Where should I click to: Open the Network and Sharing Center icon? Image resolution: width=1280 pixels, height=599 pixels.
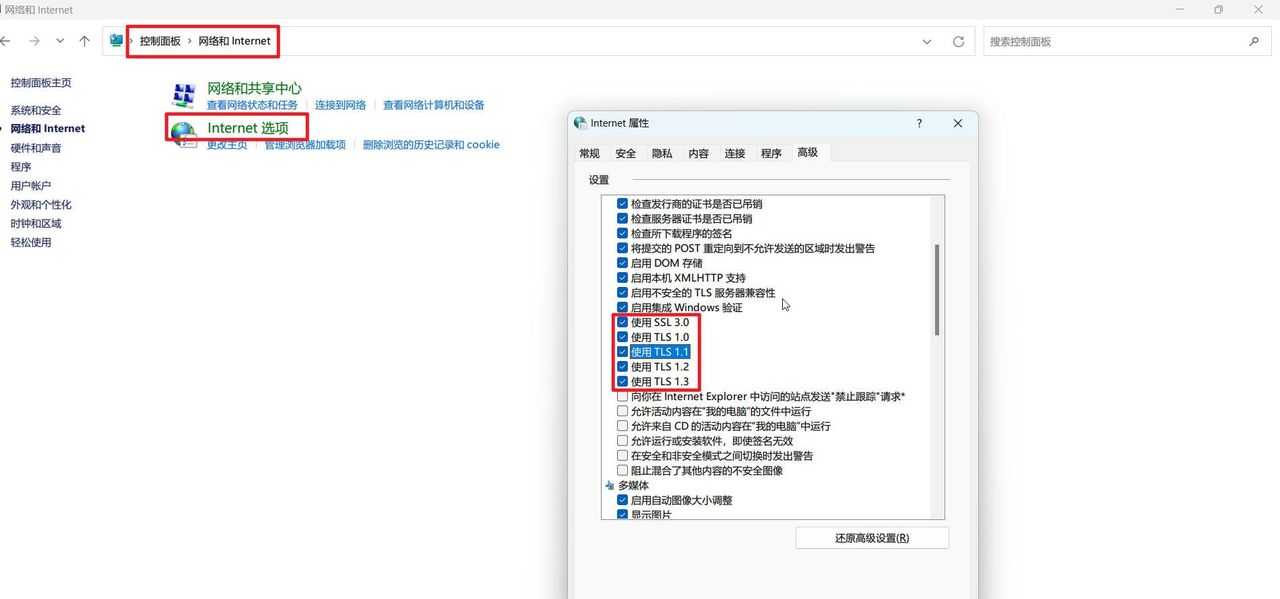pos(183,96)
